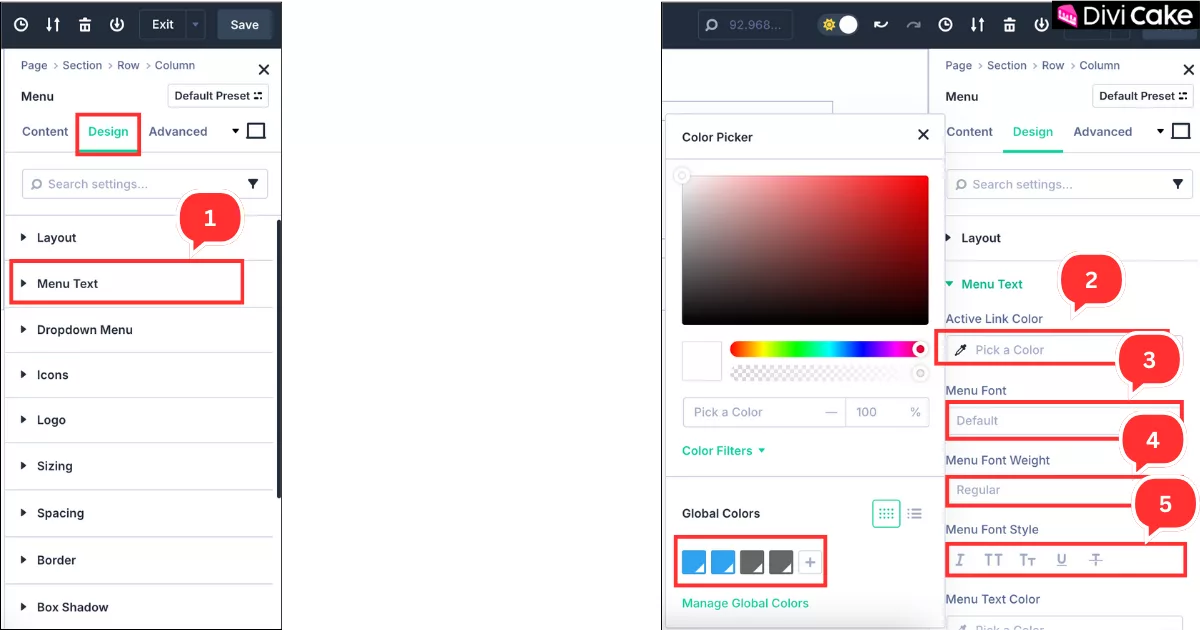Click Search settings field below Exit toolbar
This screenshot has width=1200, height=630.
tap(145, 184)
